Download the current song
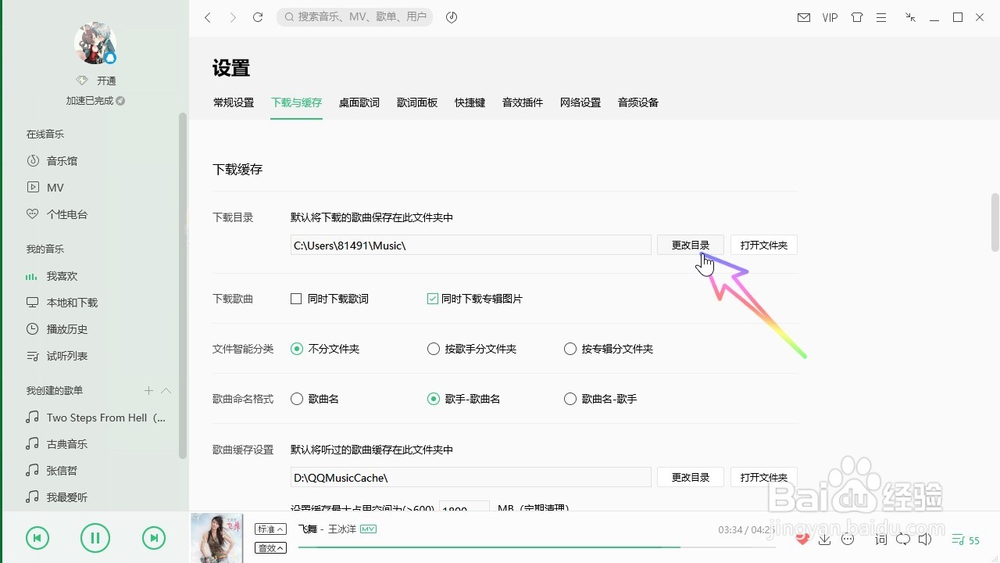1000x563 pixels. coord(825,539)
